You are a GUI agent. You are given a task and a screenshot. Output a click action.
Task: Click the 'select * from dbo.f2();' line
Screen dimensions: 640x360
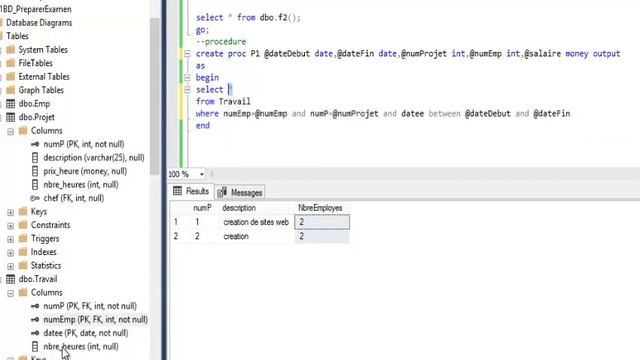tap(248, 18)
